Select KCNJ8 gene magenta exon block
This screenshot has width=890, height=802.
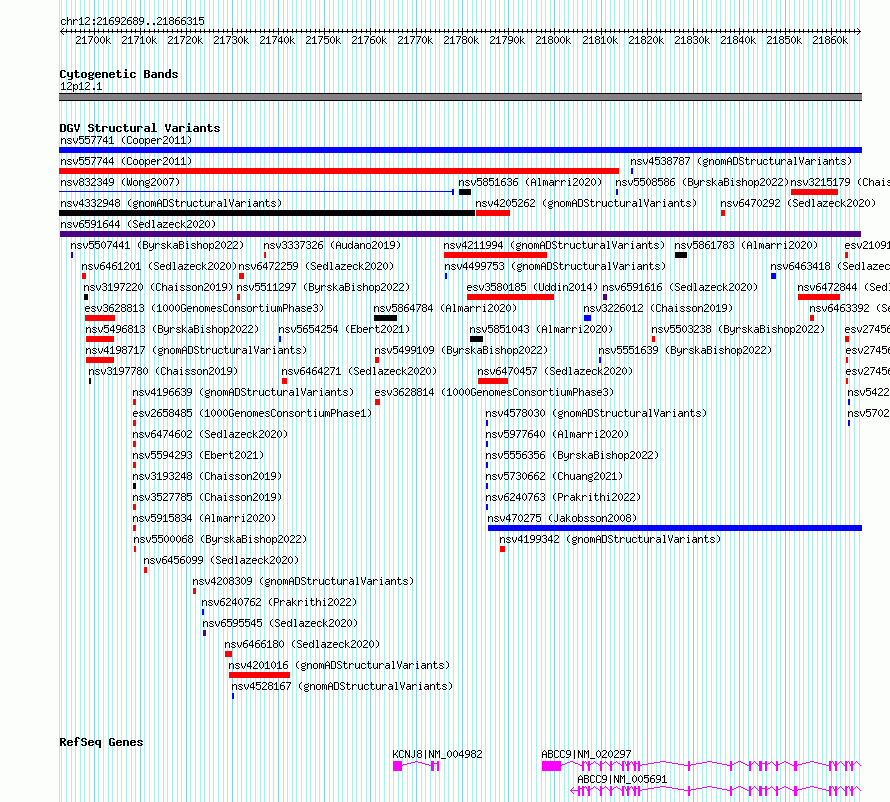[x=398, y=766]
